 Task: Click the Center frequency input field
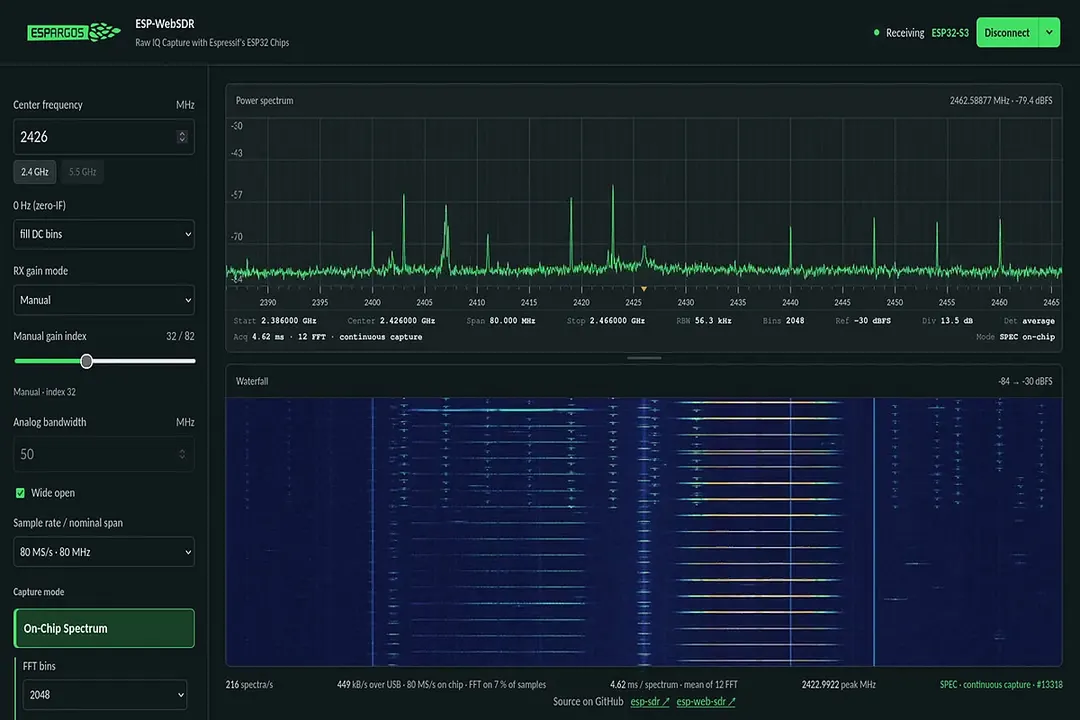pos(103,136)
